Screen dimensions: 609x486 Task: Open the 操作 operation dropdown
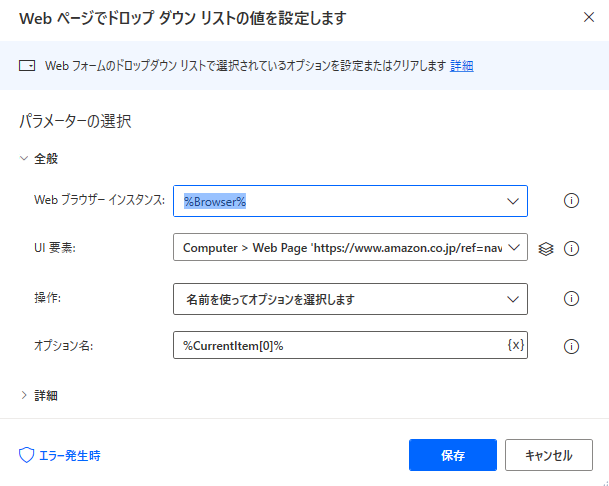(350, 299)
